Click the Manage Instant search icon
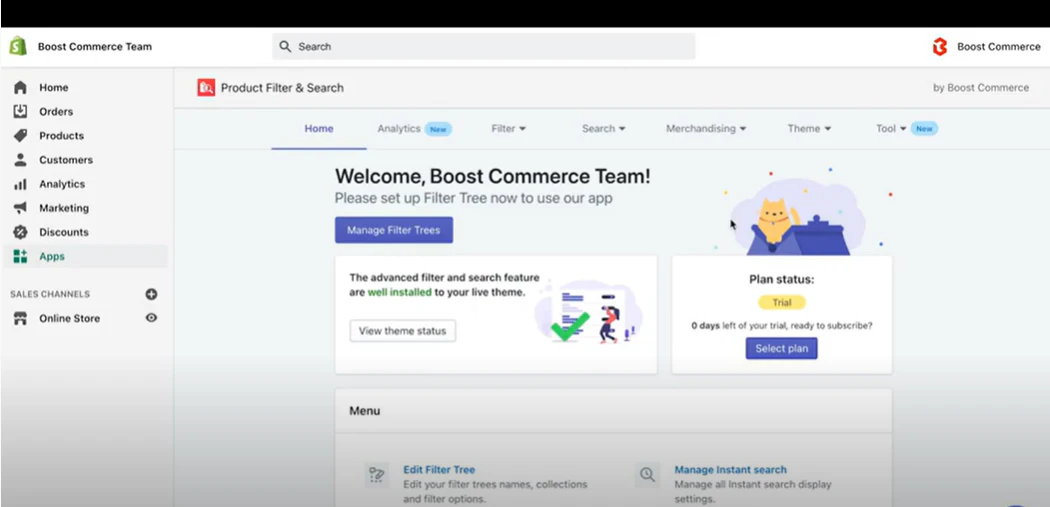The image size is (1050, 507). 647,474
